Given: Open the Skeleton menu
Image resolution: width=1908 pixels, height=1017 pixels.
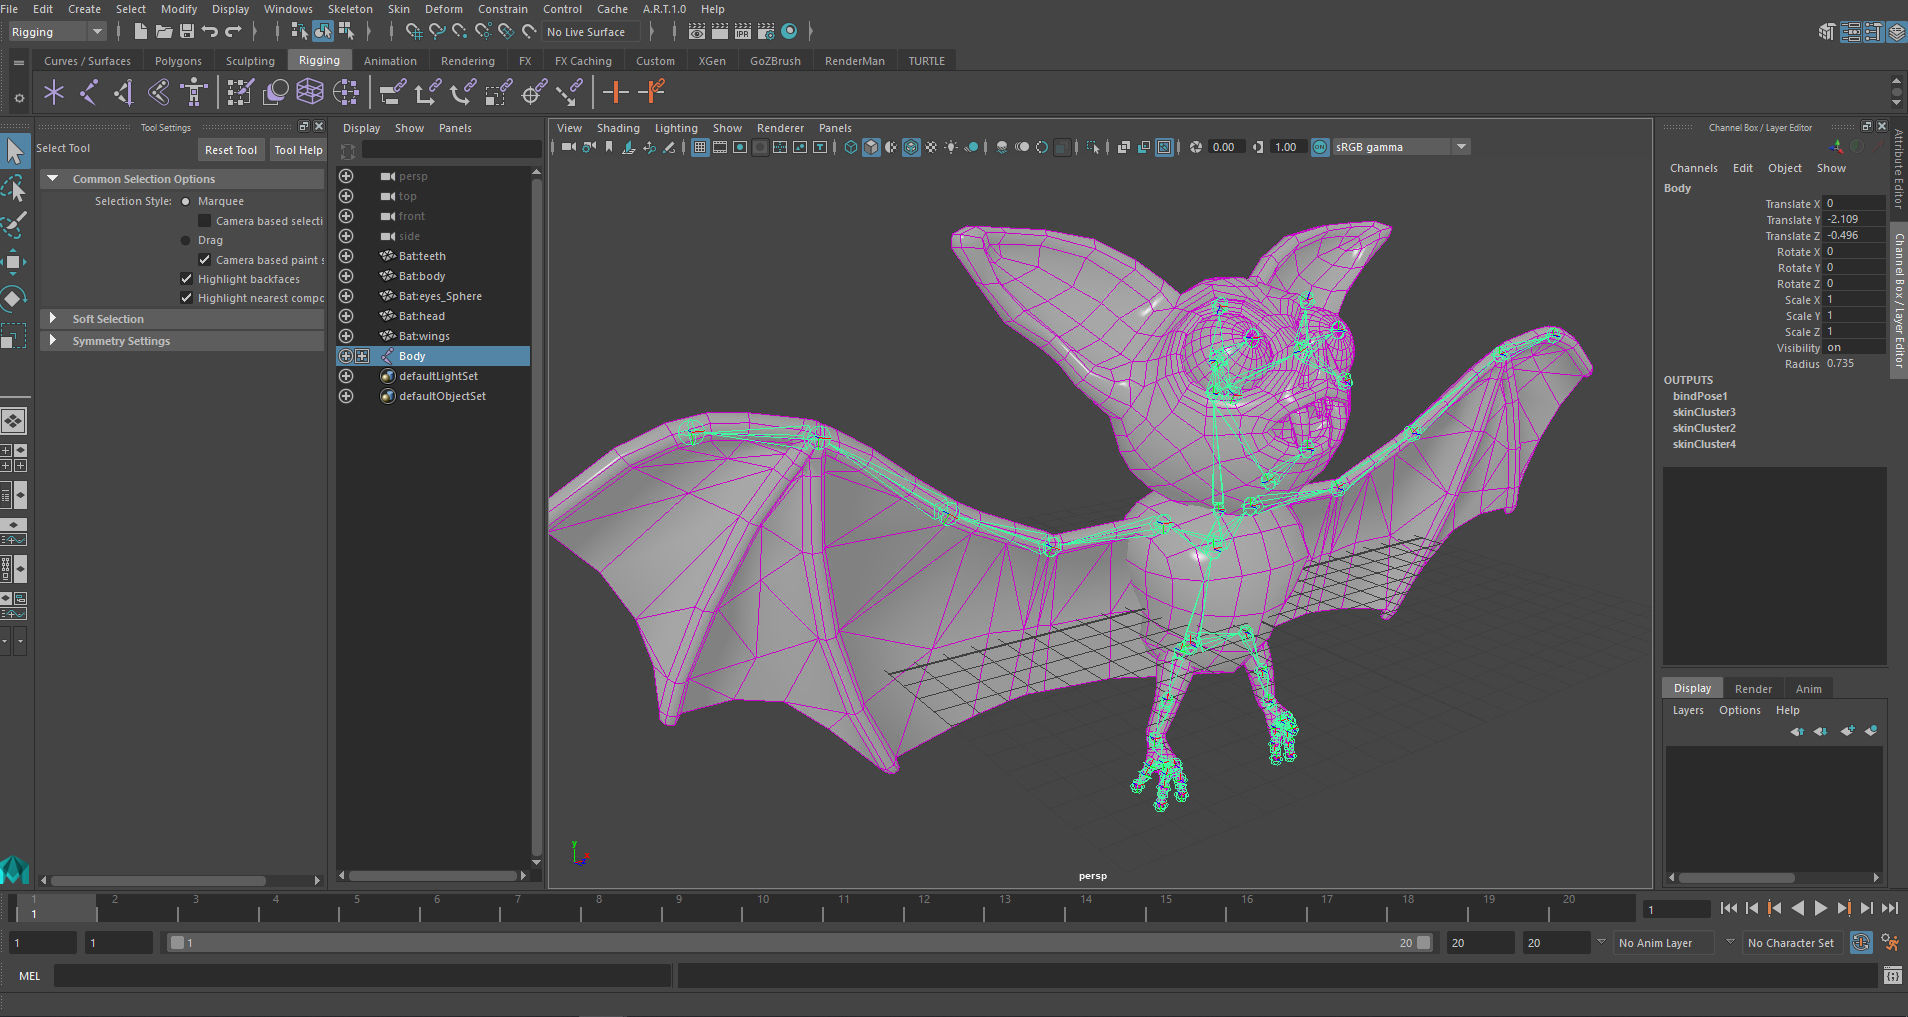Looking at the screenshot, I should [350, 9].
